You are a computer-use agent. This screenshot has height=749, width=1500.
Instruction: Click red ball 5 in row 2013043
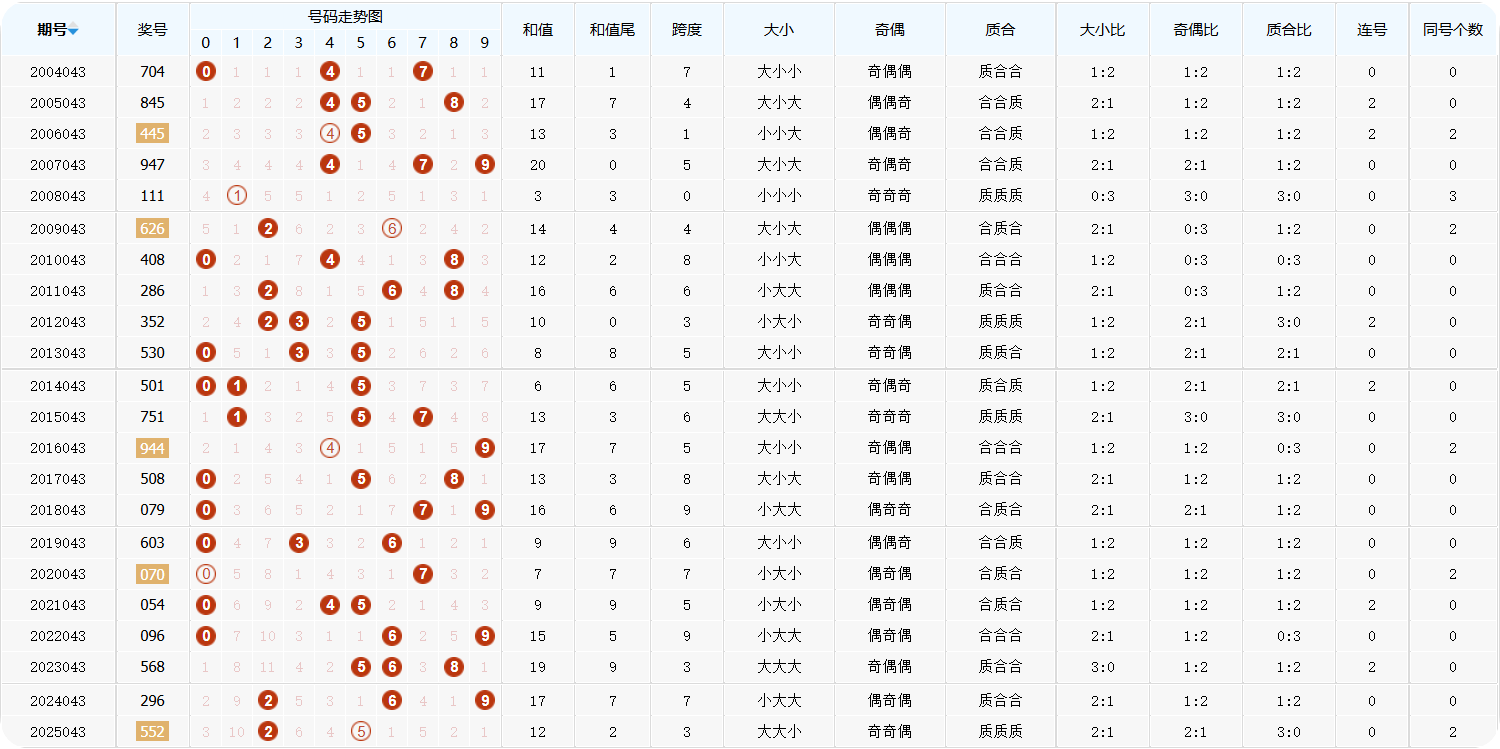coord(361,353)
